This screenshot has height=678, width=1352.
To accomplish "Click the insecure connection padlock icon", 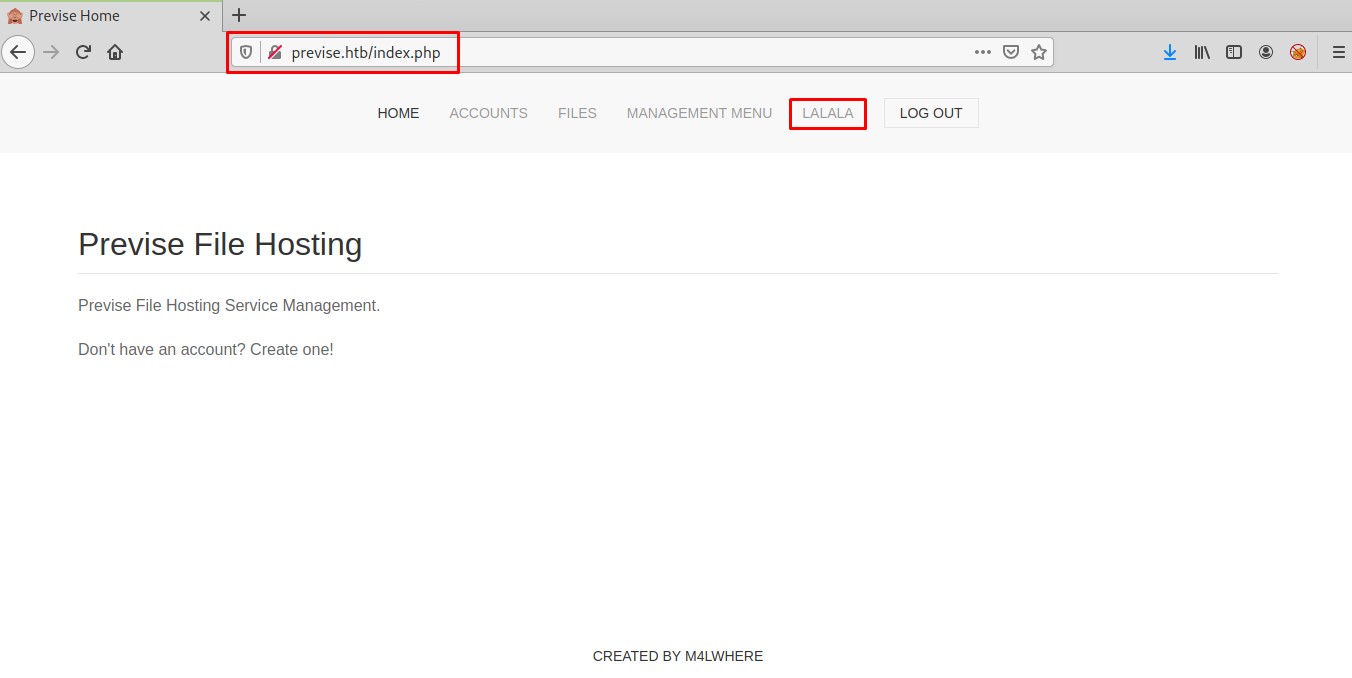I will (x=275, y=52).
